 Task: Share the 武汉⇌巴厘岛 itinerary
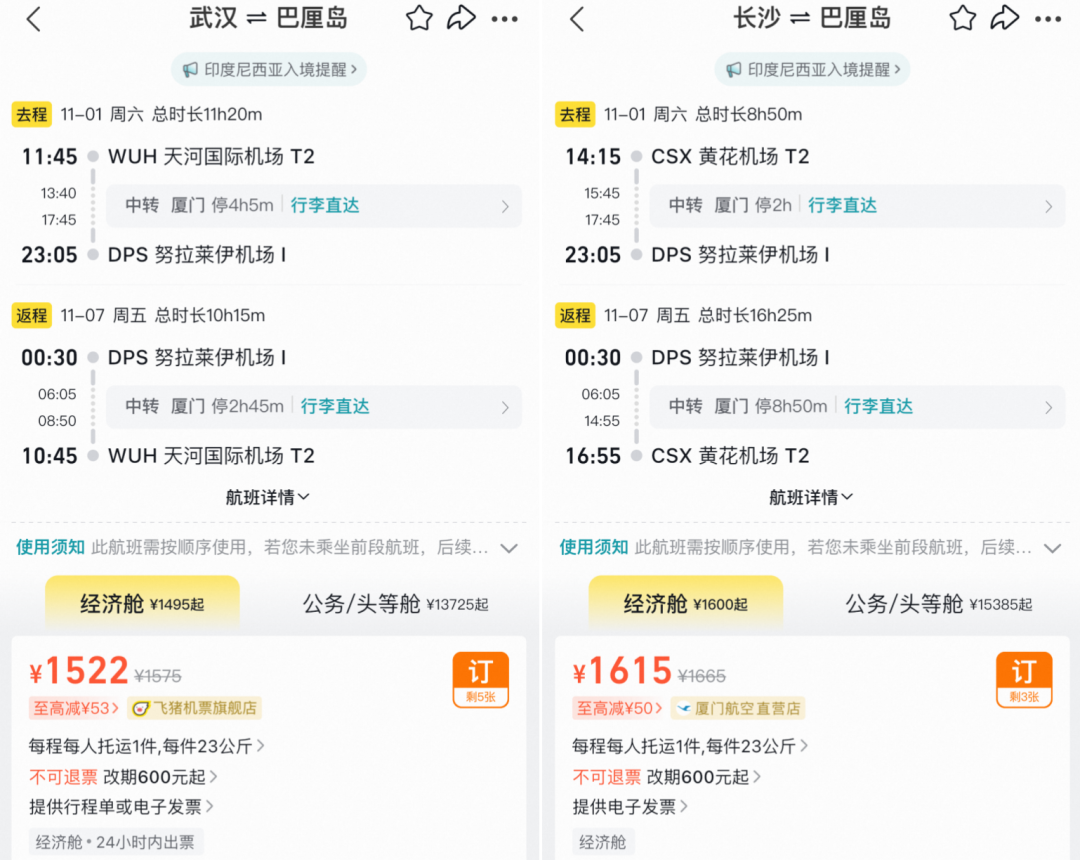click(462, 18)
